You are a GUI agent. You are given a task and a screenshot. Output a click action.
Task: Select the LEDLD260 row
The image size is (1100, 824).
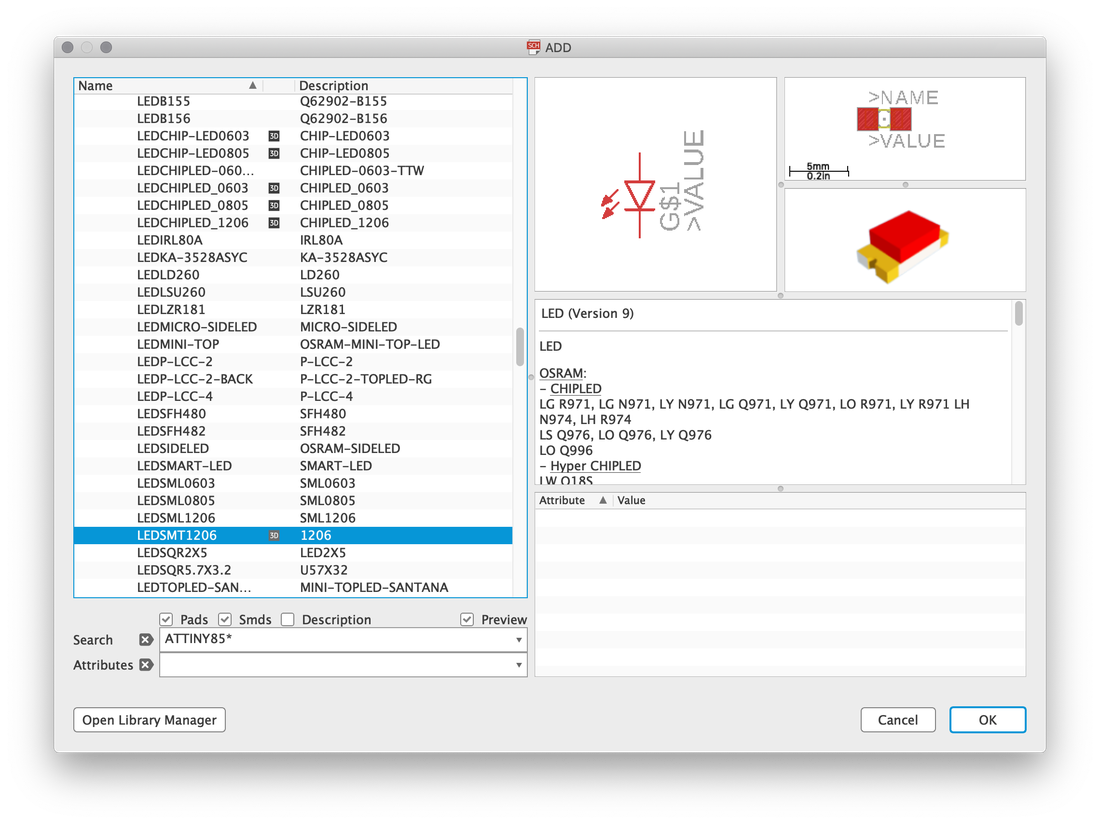(x=293, y=275)
